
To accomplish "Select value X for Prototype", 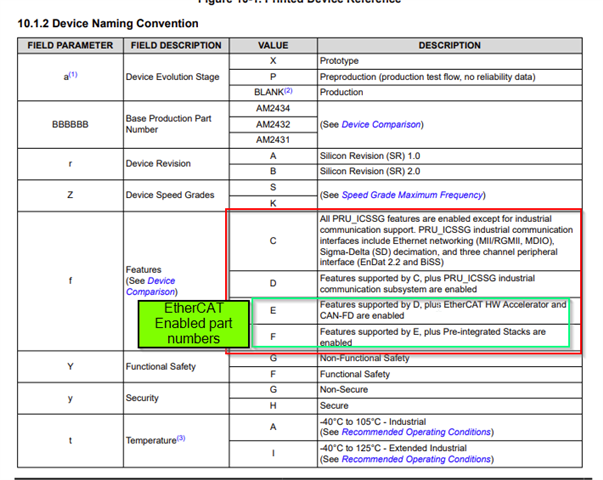I will [x=273, y=61].
